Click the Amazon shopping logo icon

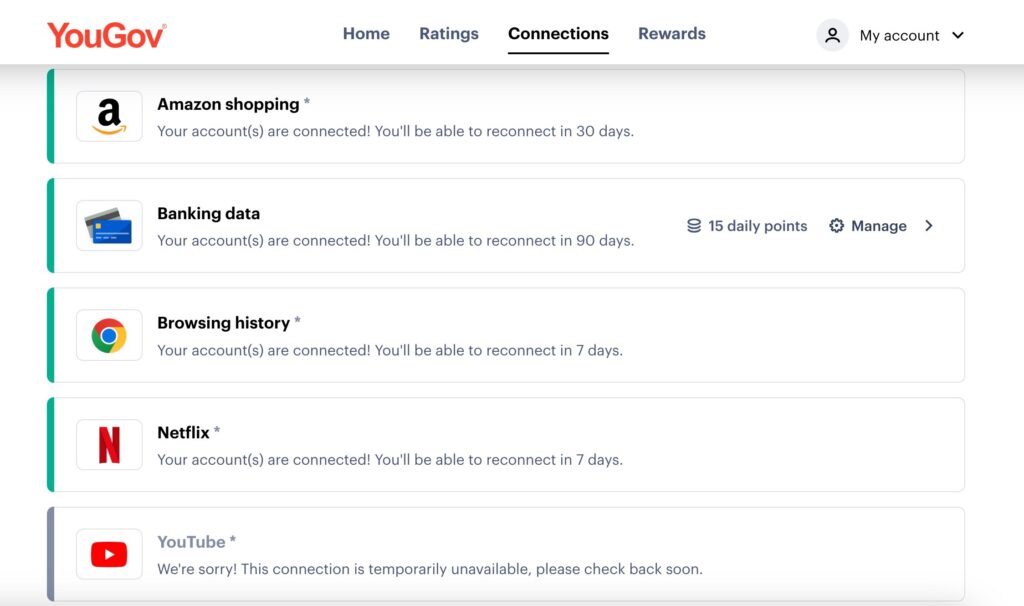pos(109,117)
